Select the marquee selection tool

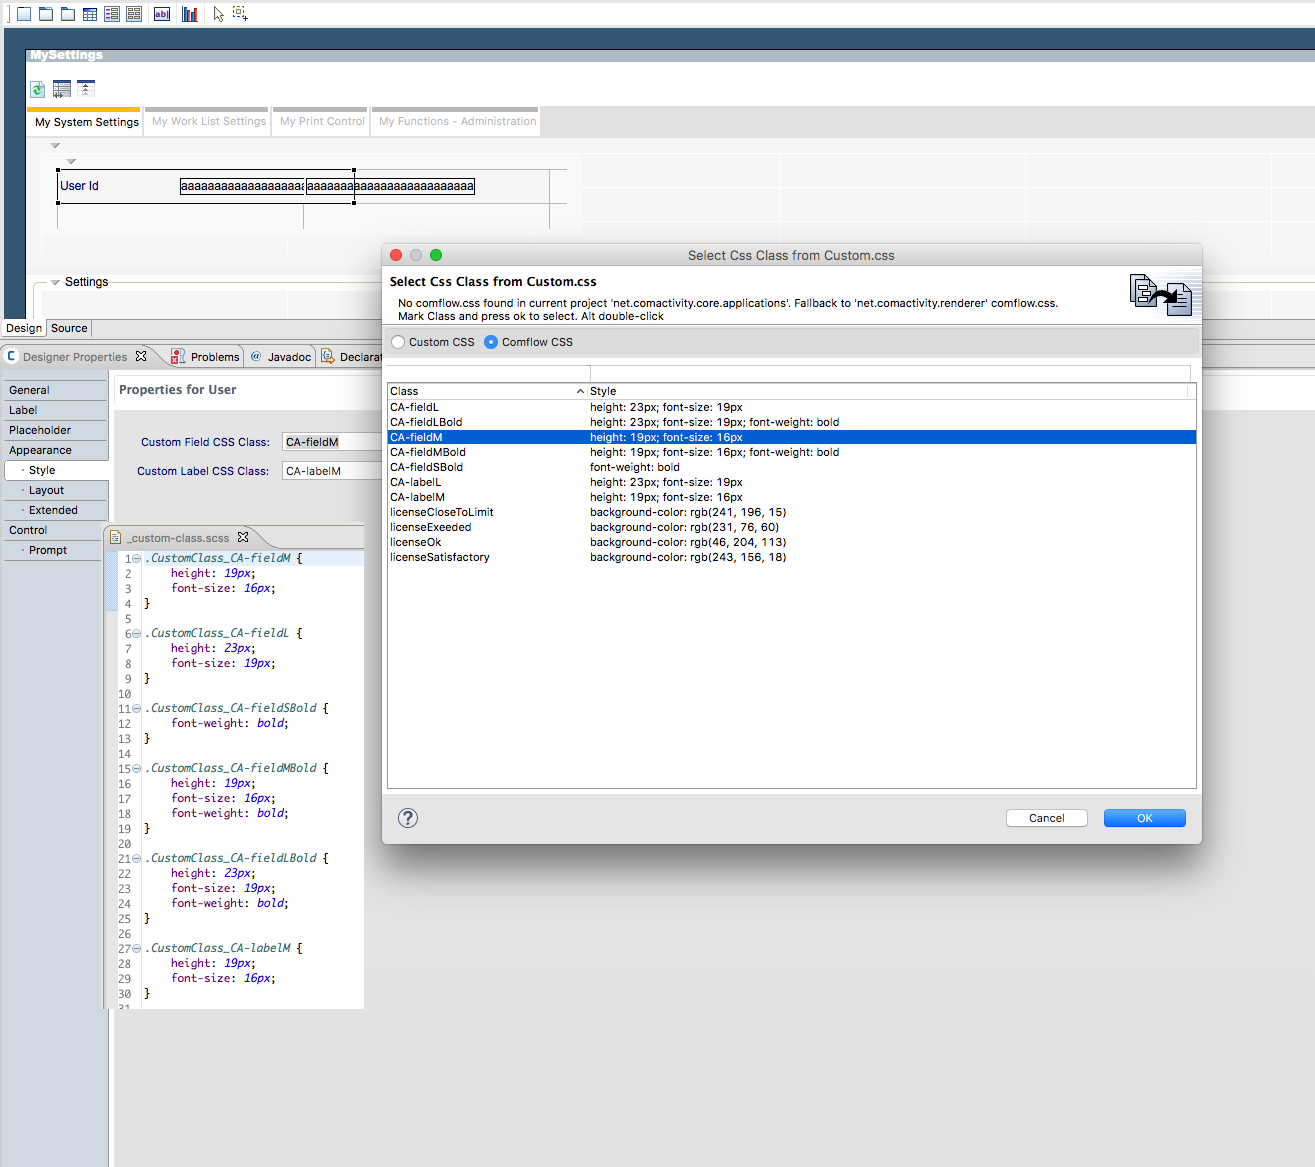[x=240, y=13]
